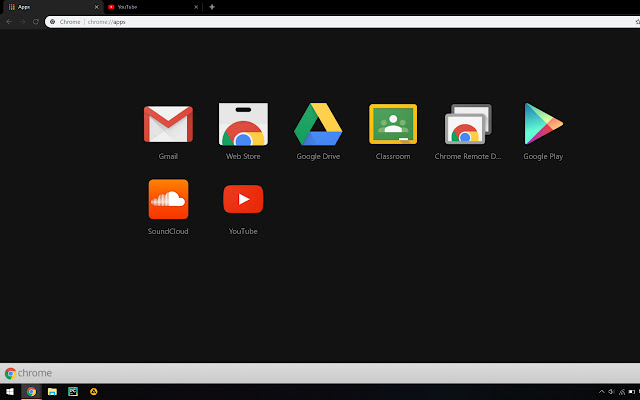Click the battery icon in system tray

632,392
